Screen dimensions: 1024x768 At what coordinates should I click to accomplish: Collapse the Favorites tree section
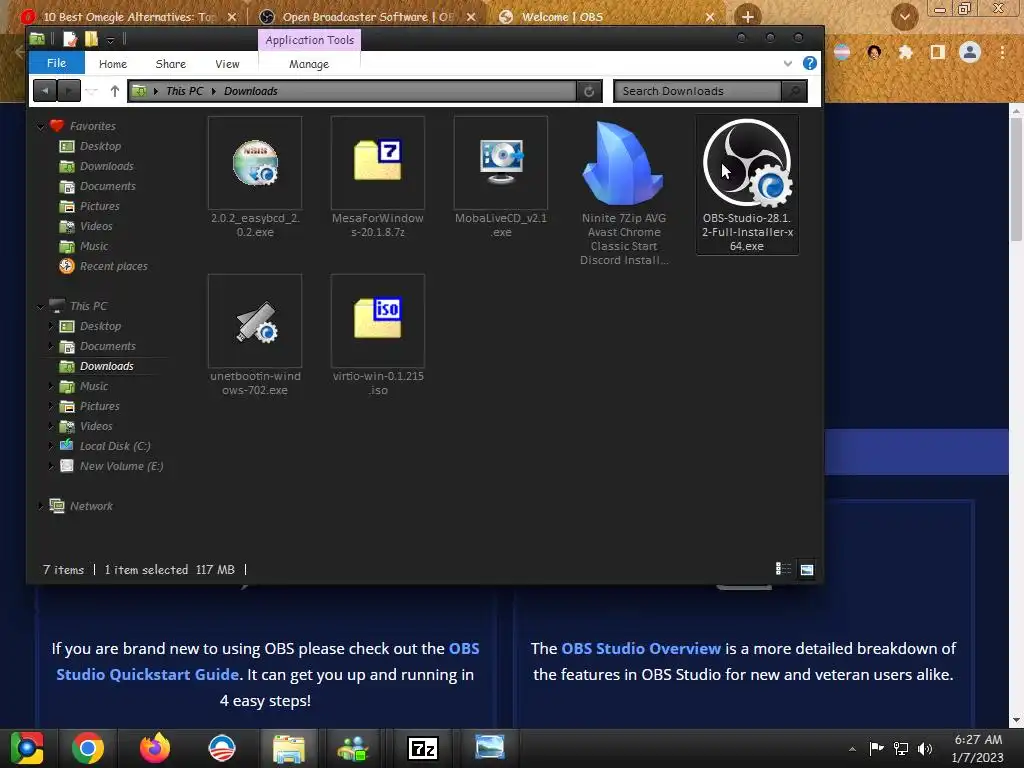pos(41,126)
